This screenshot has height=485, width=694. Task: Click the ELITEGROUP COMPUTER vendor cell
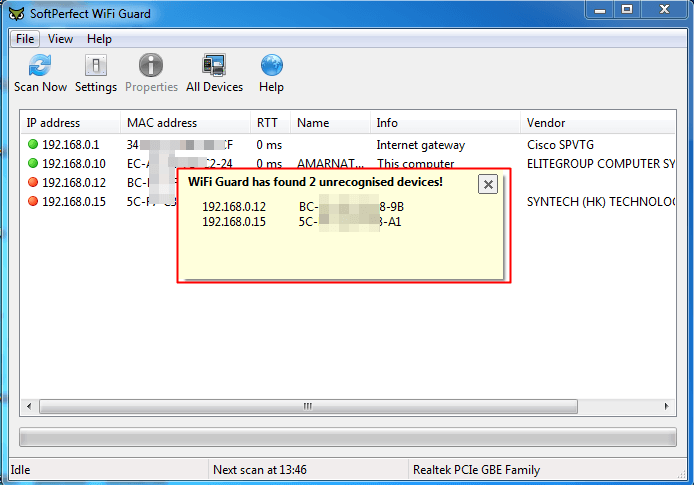[601, 164]
